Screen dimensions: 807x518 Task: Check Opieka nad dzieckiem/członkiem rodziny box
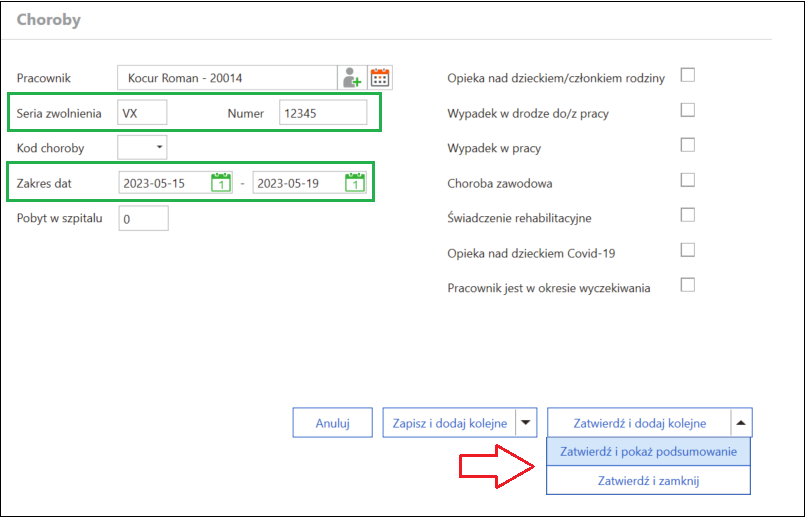[688, 75]
